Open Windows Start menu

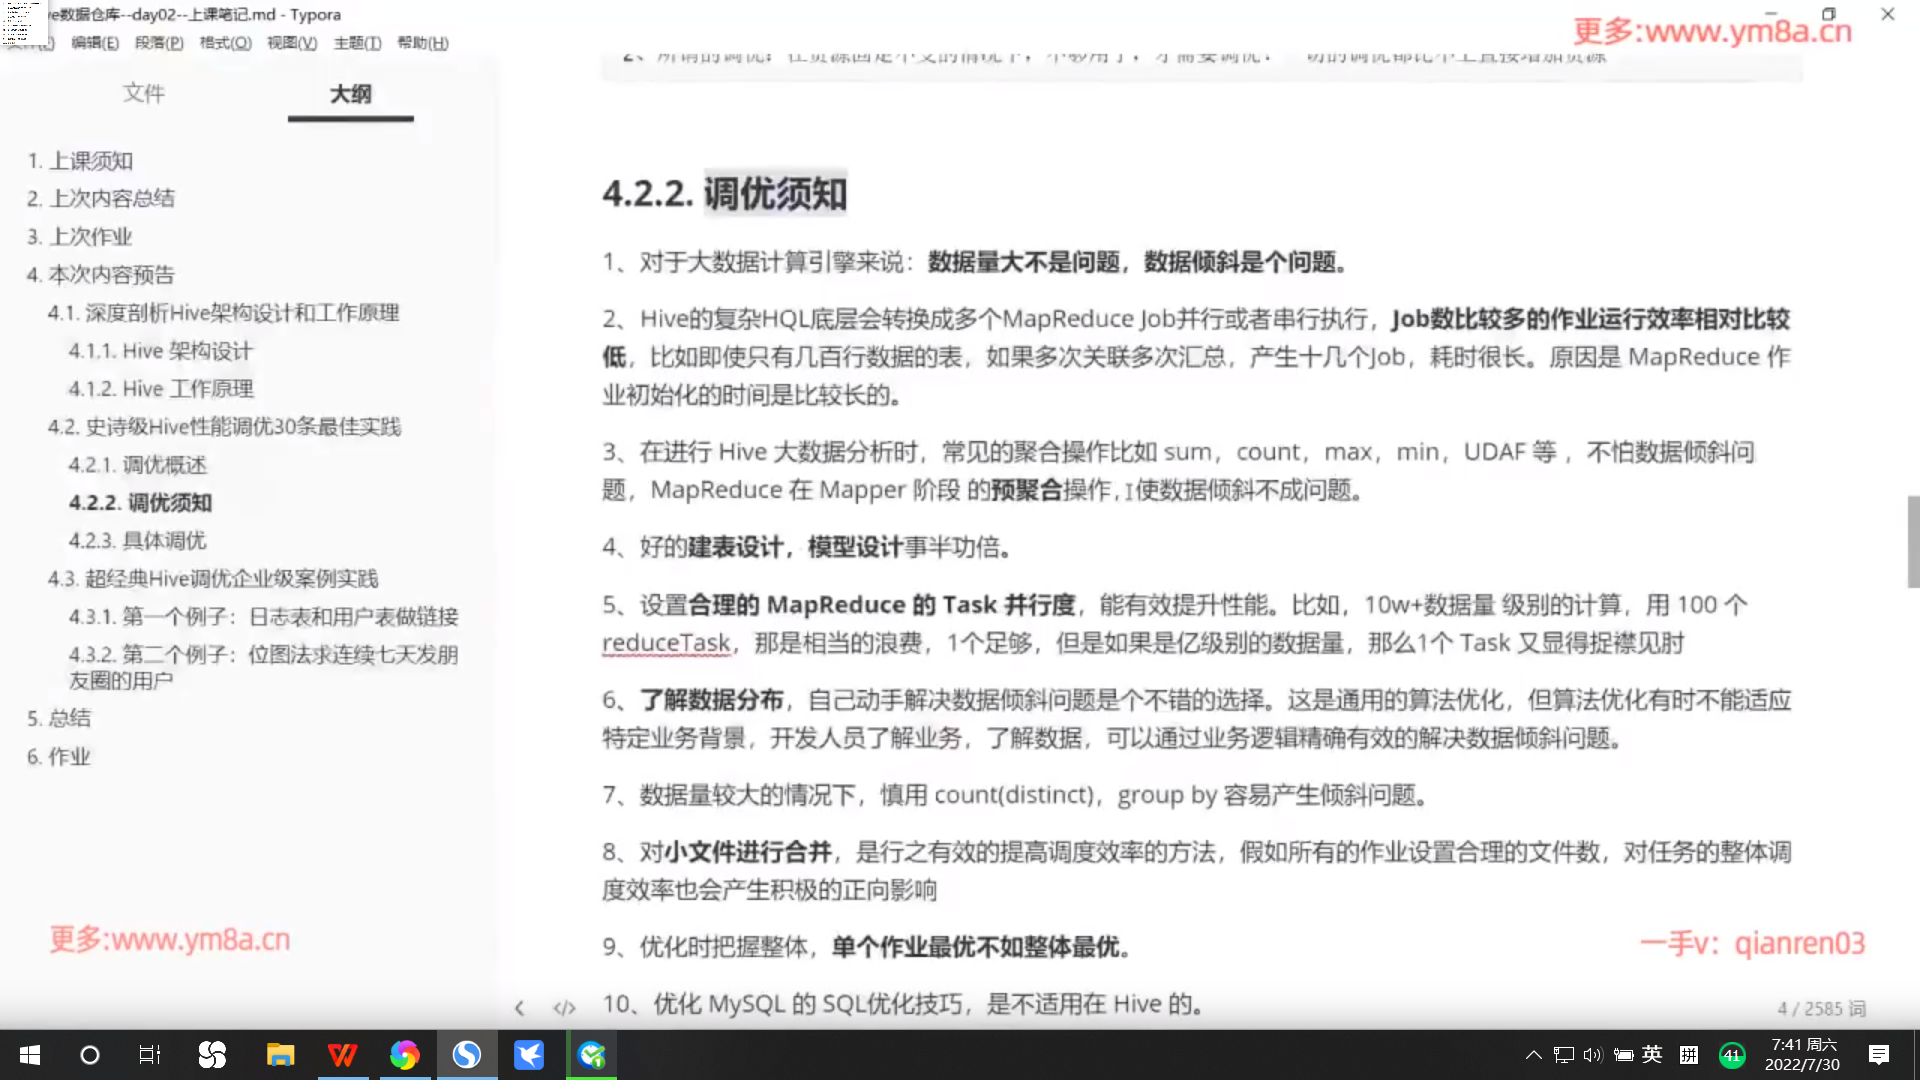pos(30,1055)
